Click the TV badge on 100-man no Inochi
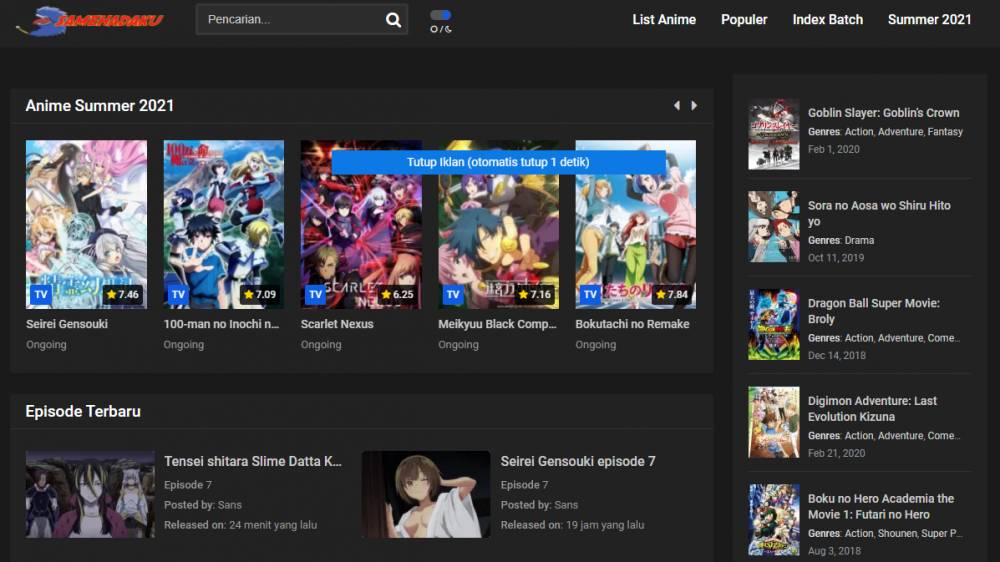 (178, 295)
